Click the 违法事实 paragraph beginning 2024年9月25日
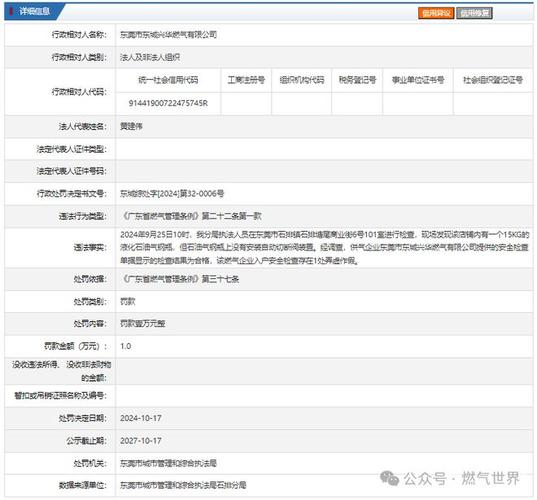This screenshot has width=537, height=500. [325, 248]
